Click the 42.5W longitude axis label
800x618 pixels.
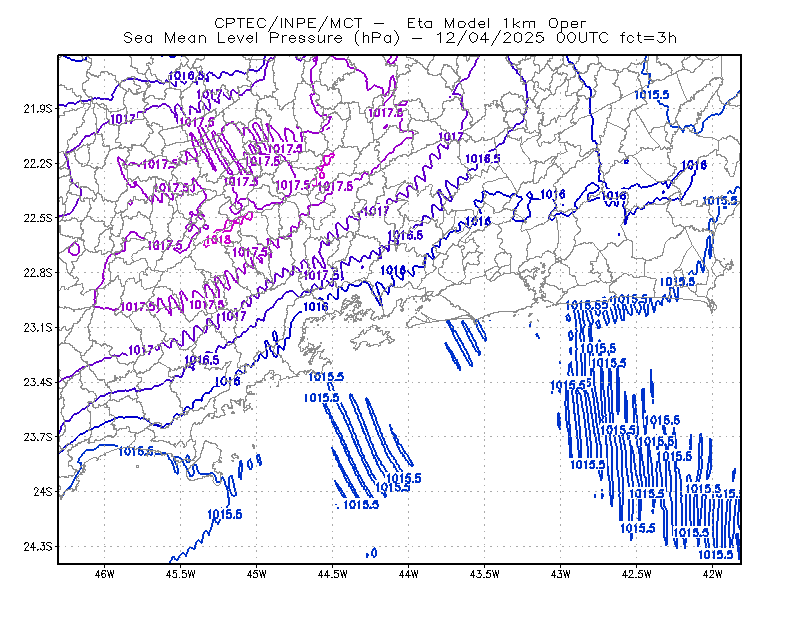click(636, 574)
